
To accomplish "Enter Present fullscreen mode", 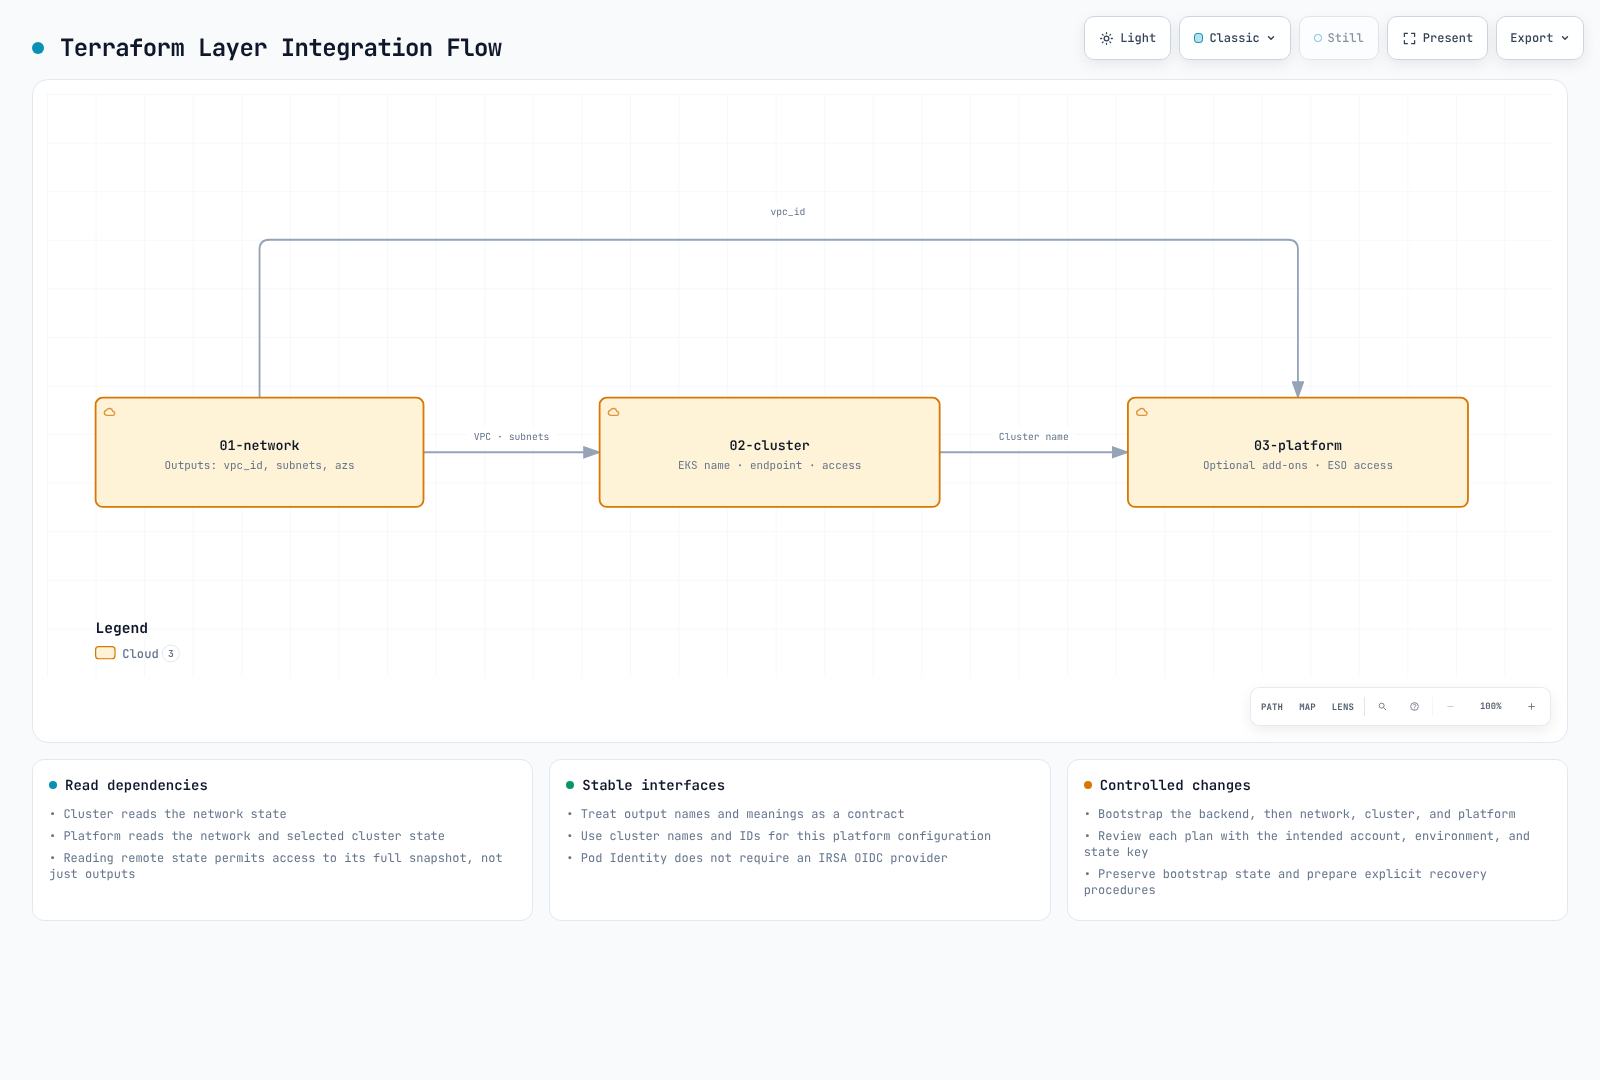I will click(1437, 38).
